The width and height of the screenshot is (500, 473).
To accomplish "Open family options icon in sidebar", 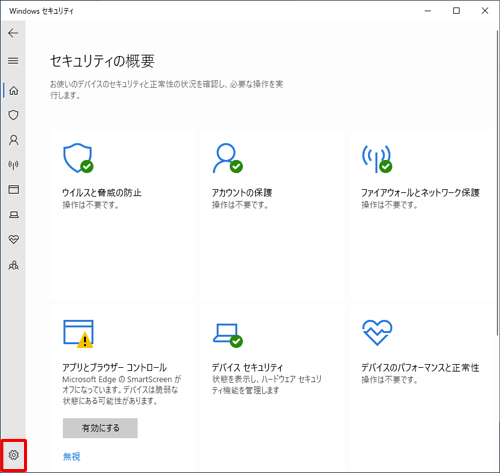I will (x=14, y=265).
